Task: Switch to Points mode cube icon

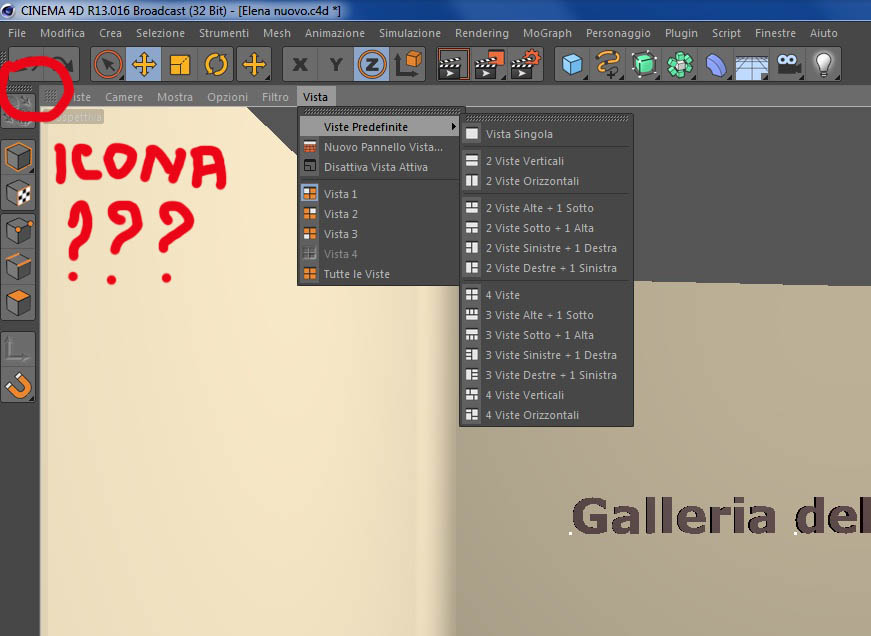Action: coord(18,231)
